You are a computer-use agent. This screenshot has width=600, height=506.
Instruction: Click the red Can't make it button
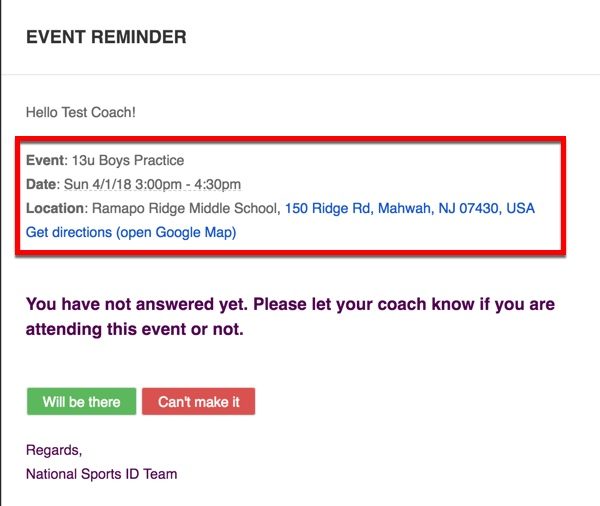coord(199,402)
